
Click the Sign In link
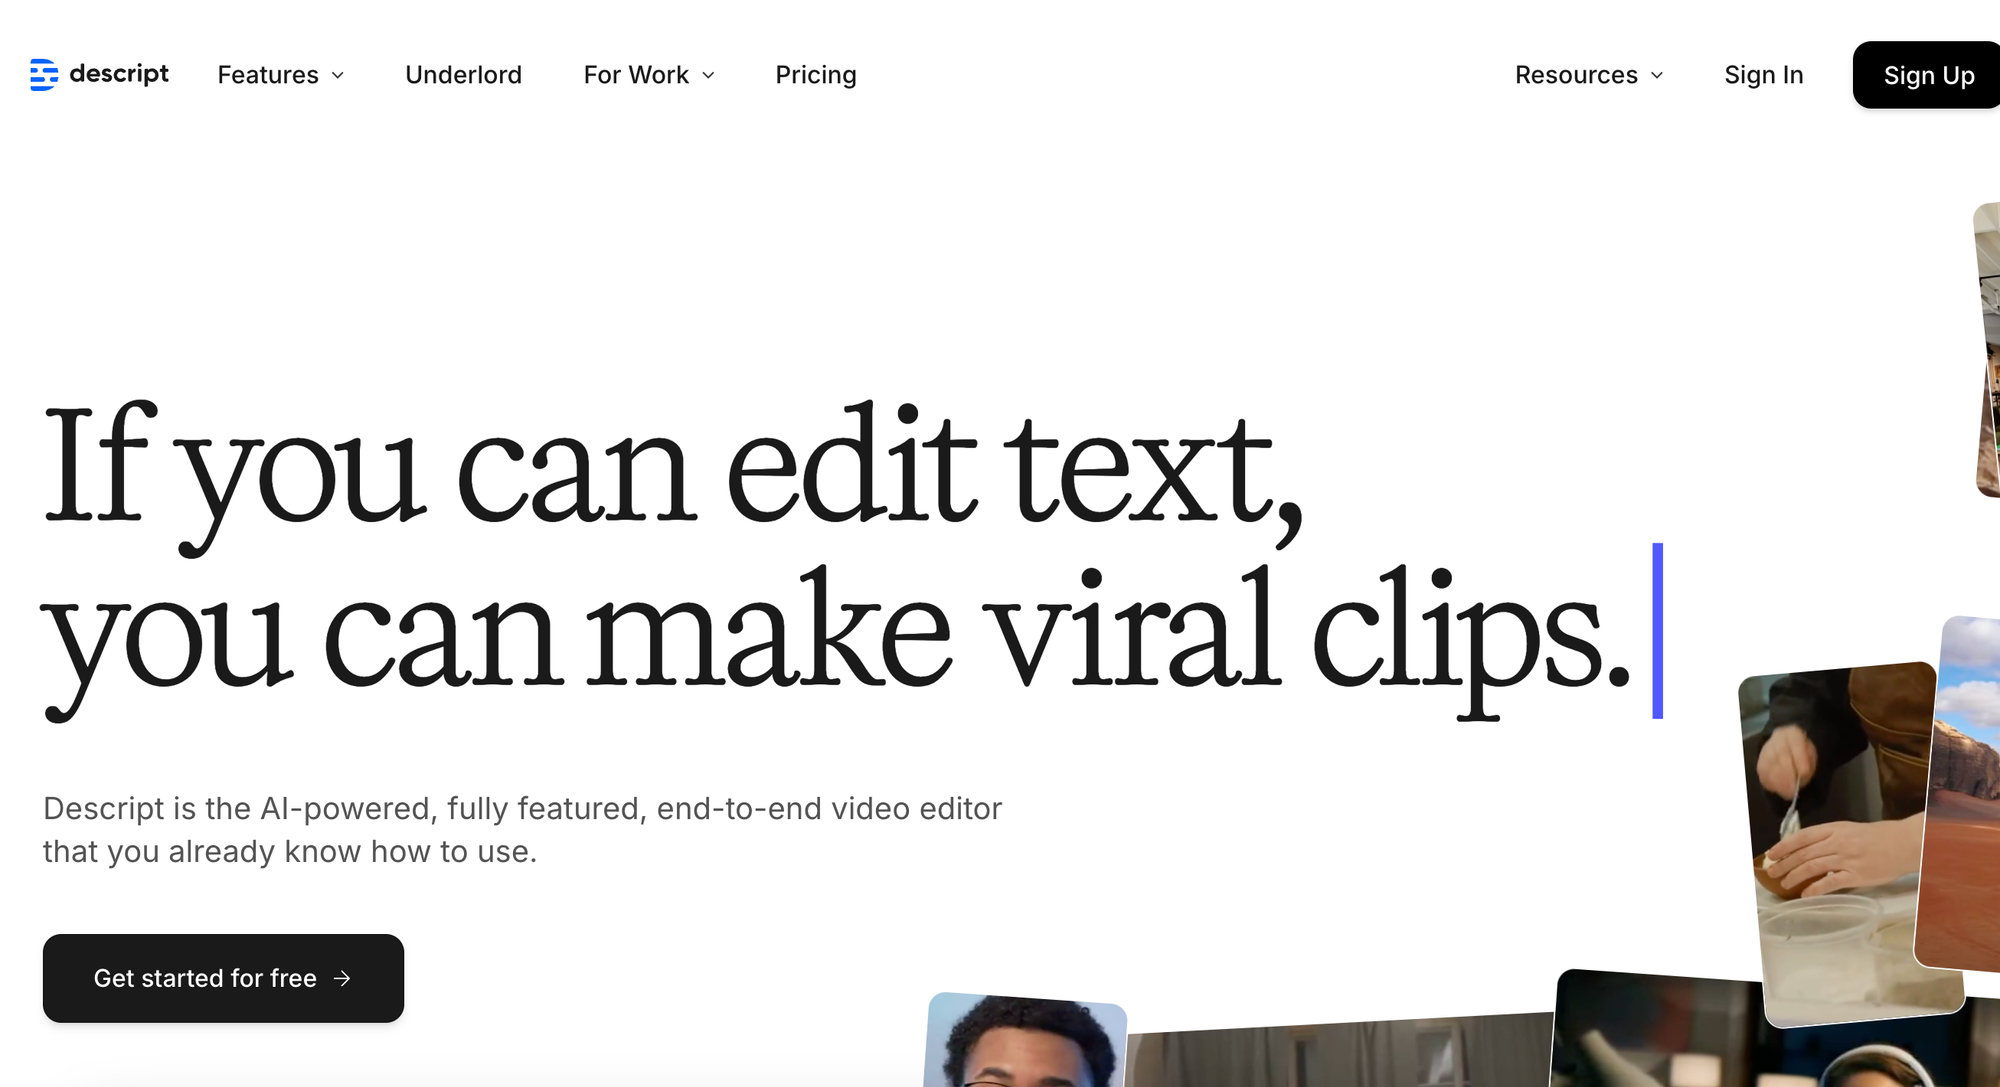[x=1763, y=75]
